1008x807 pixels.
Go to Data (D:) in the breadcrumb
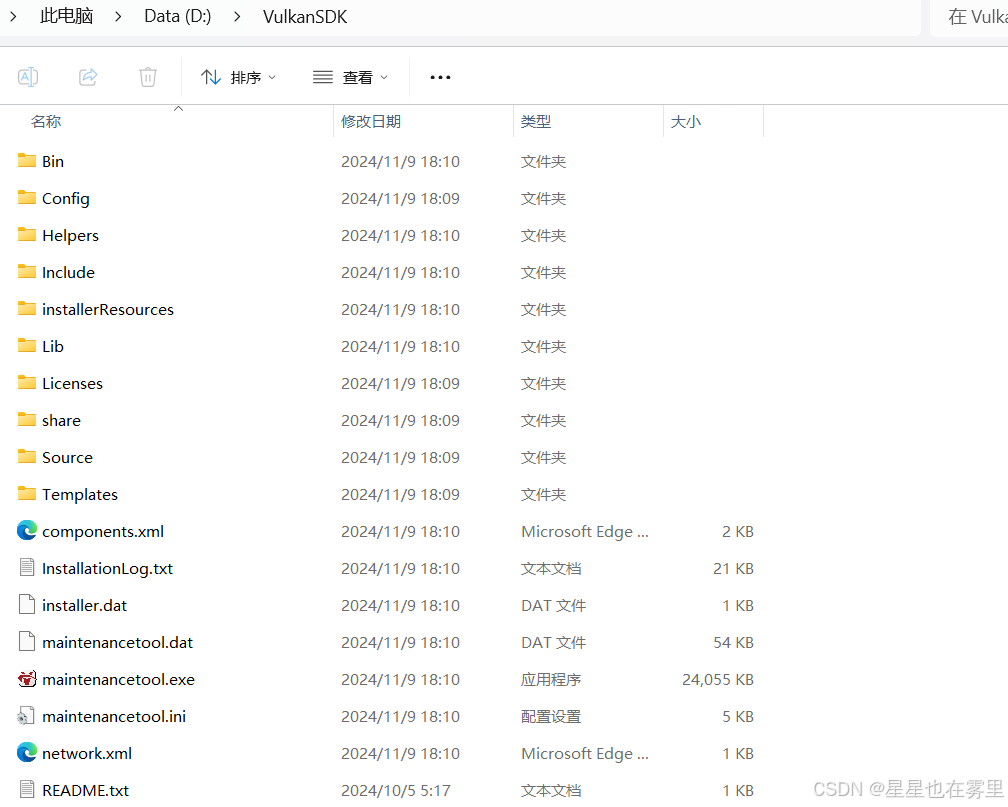177,16
